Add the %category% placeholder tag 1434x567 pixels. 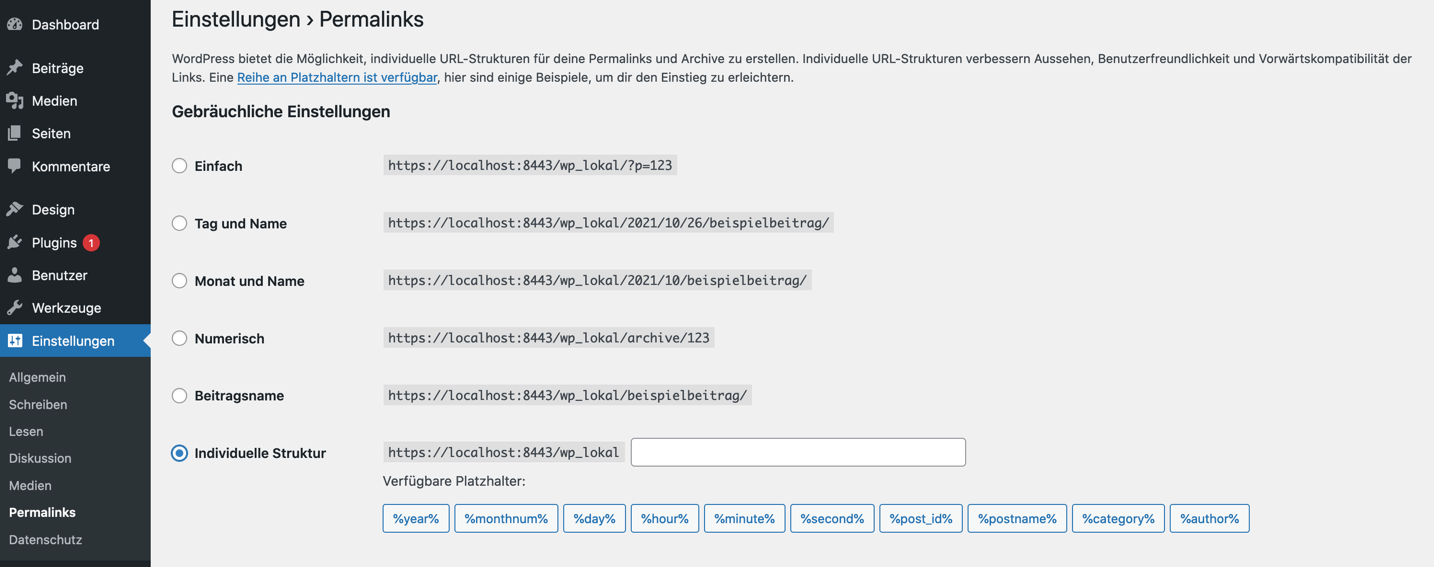click(1118, 518)
